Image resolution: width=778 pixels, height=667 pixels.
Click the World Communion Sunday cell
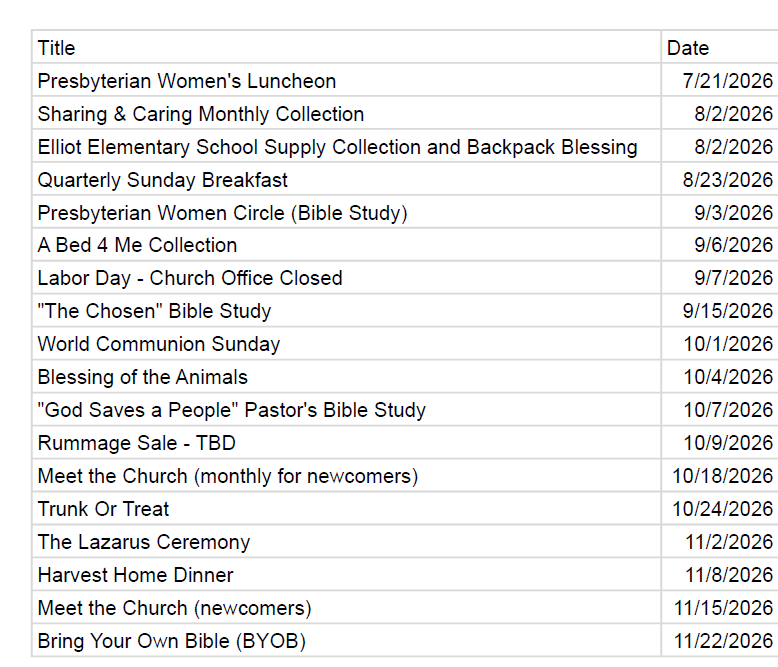[346, 344]
